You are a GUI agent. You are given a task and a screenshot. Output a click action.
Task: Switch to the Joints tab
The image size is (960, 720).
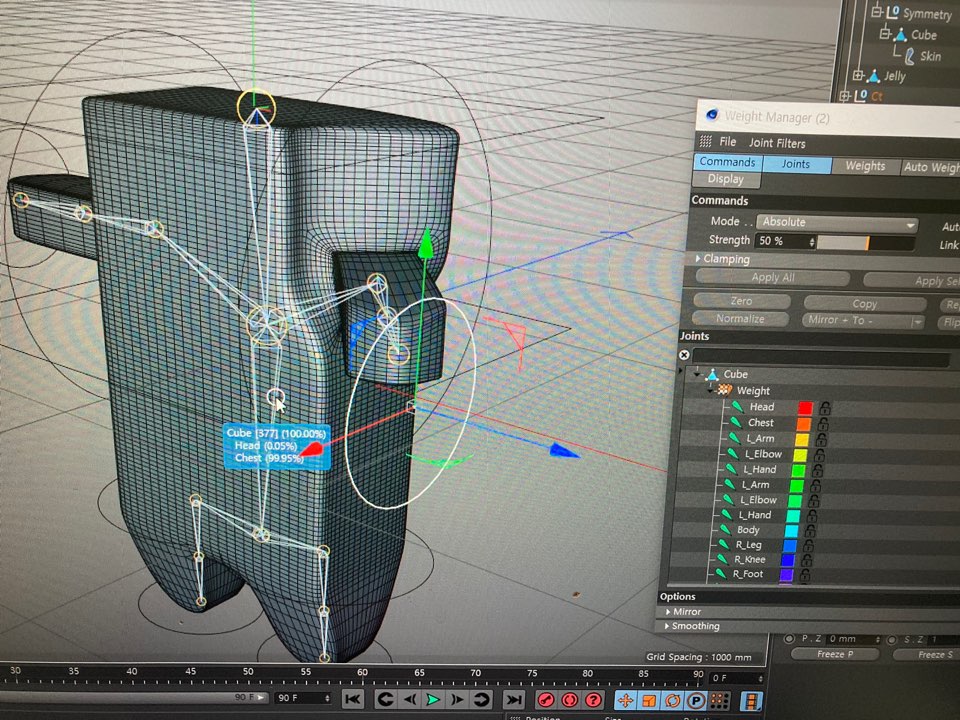pyautogui.click(x=796, y=163)
